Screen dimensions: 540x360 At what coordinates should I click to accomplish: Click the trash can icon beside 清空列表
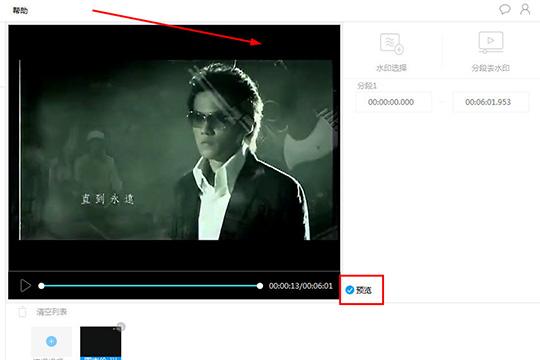point(22,312)
